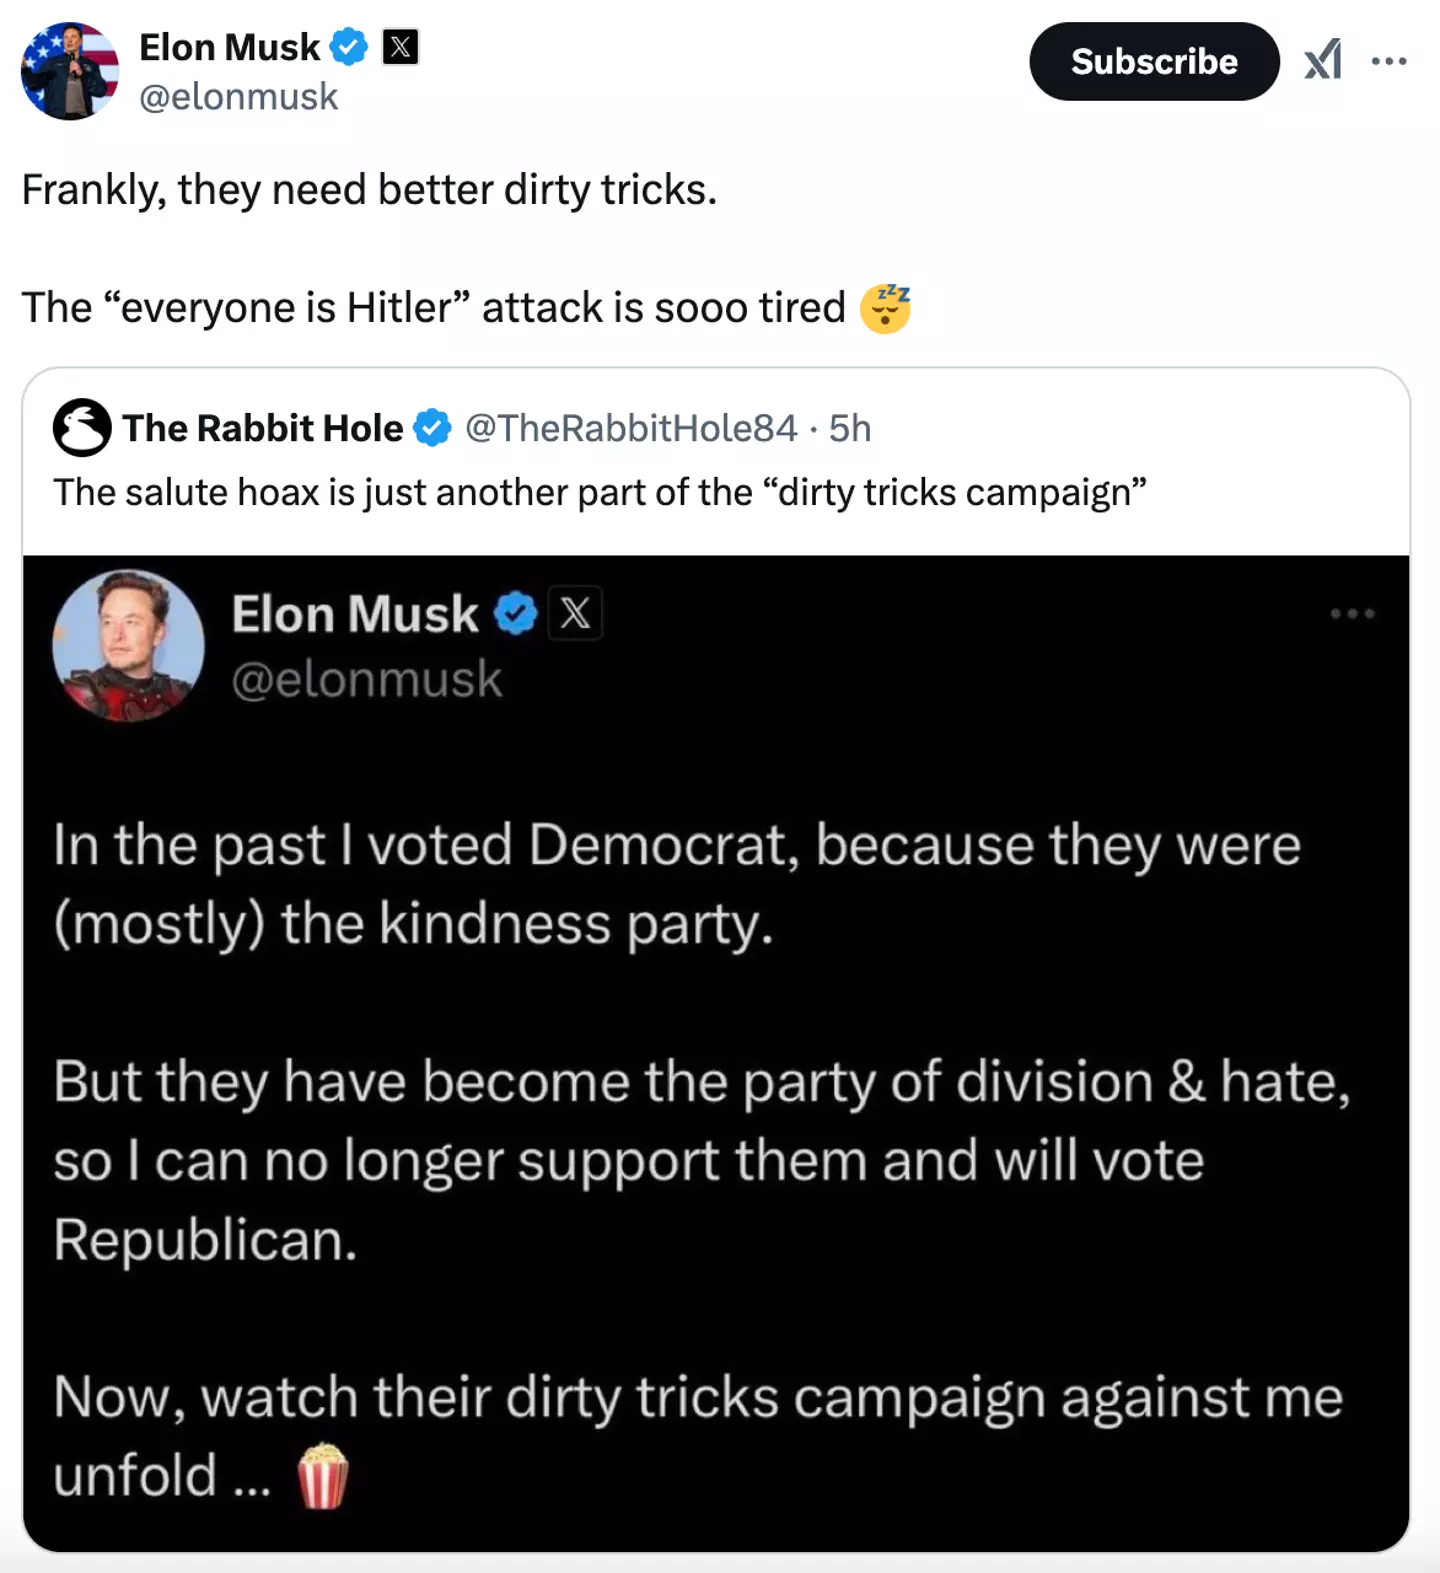
Task: Open the quoted post text about the salute hoax
Action: [x=600, y=492]
